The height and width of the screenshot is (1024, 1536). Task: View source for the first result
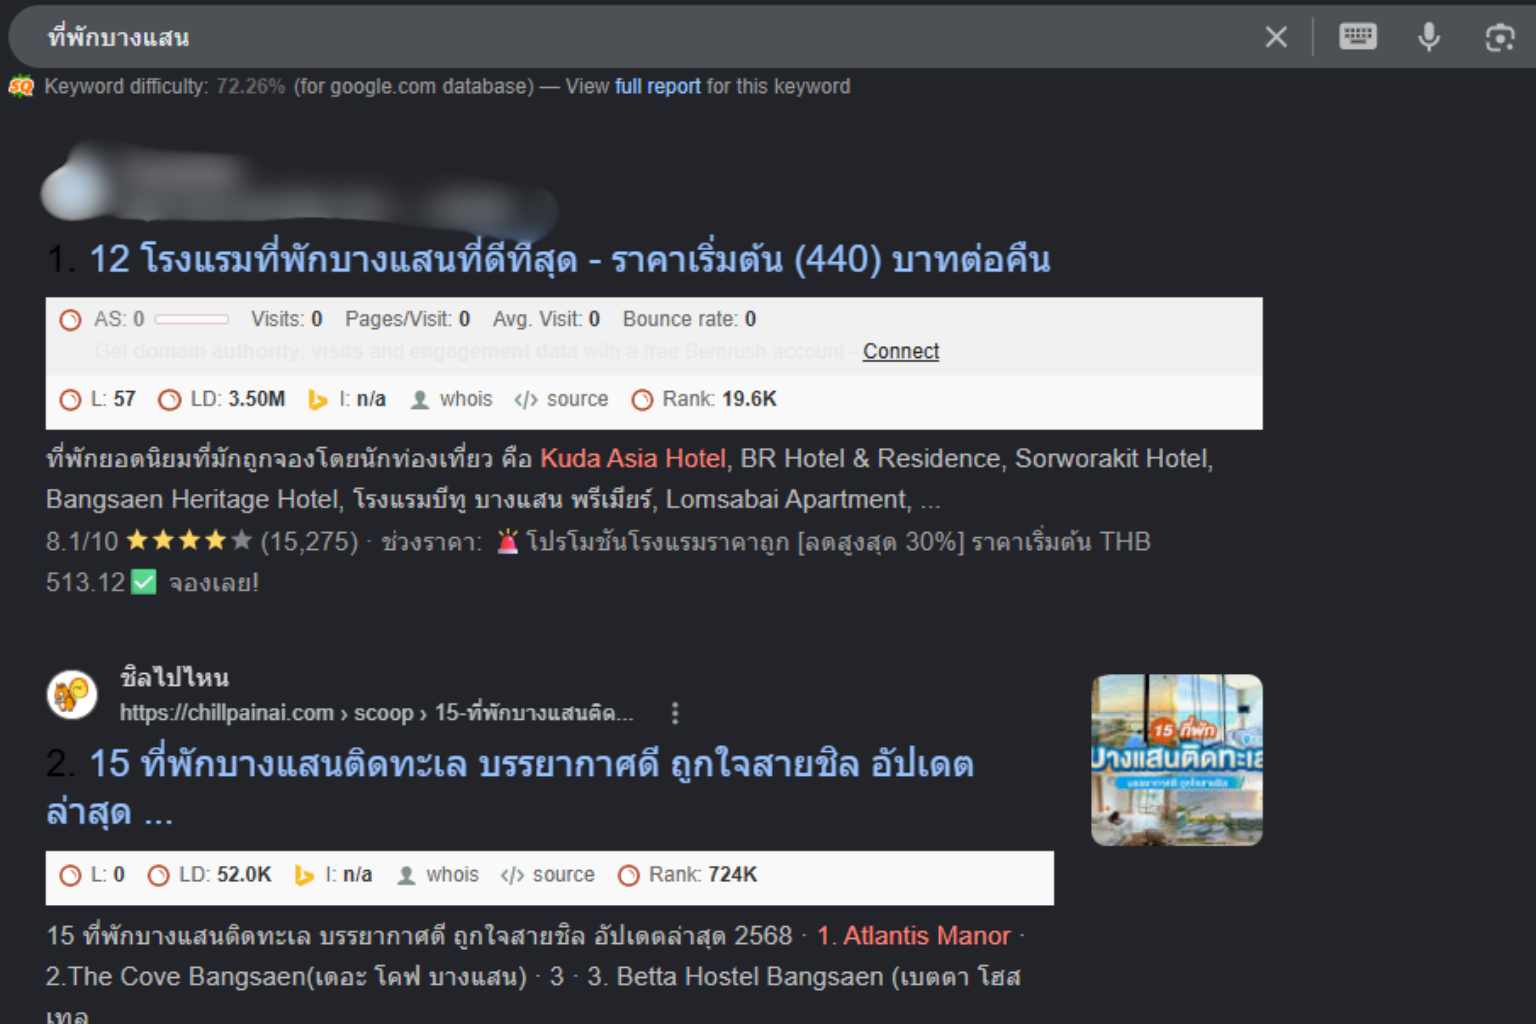click(561, 399)
